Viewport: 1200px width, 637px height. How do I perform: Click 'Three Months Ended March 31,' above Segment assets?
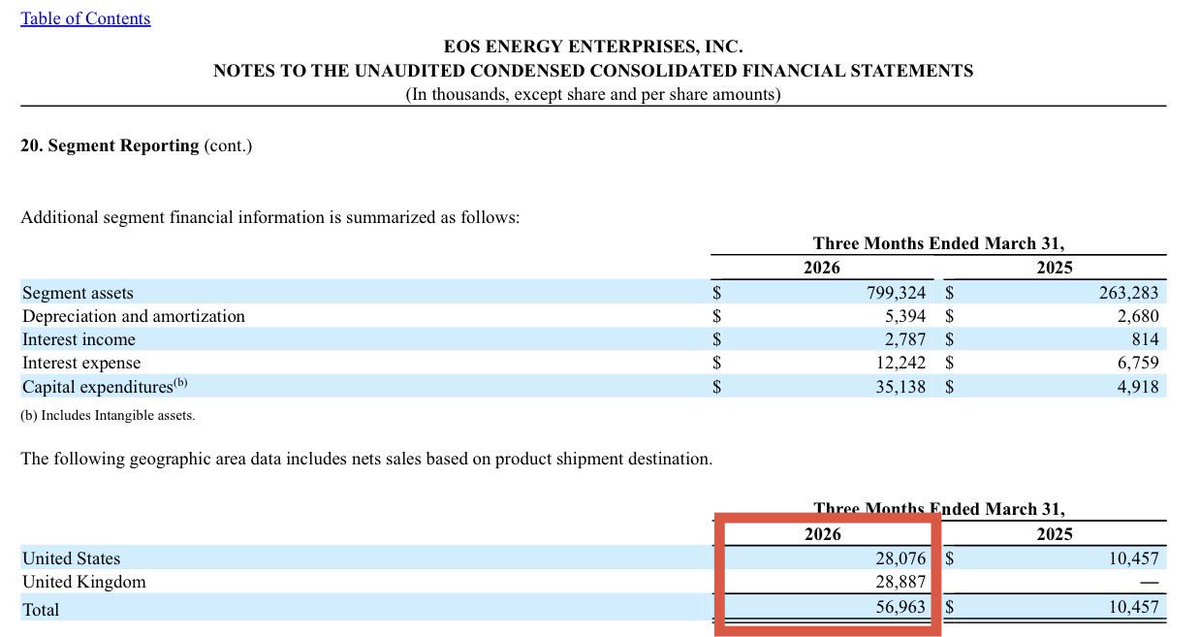tap(939, 243)
